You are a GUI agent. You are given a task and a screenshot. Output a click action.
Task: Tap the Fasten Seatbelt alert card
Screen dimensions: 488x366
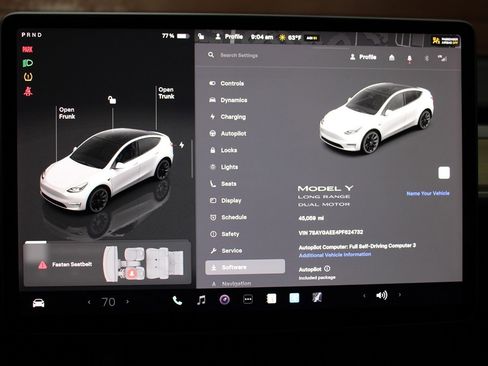pyautogui.click(x=107, y=264)
